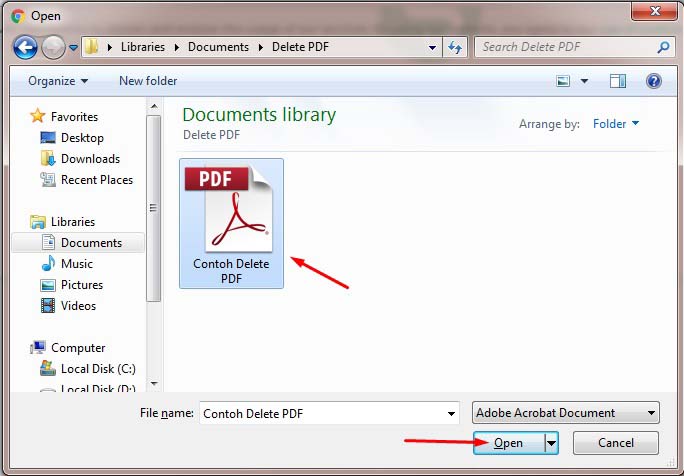
Task: Click the help question mark icon
Action: click(653, 81)
